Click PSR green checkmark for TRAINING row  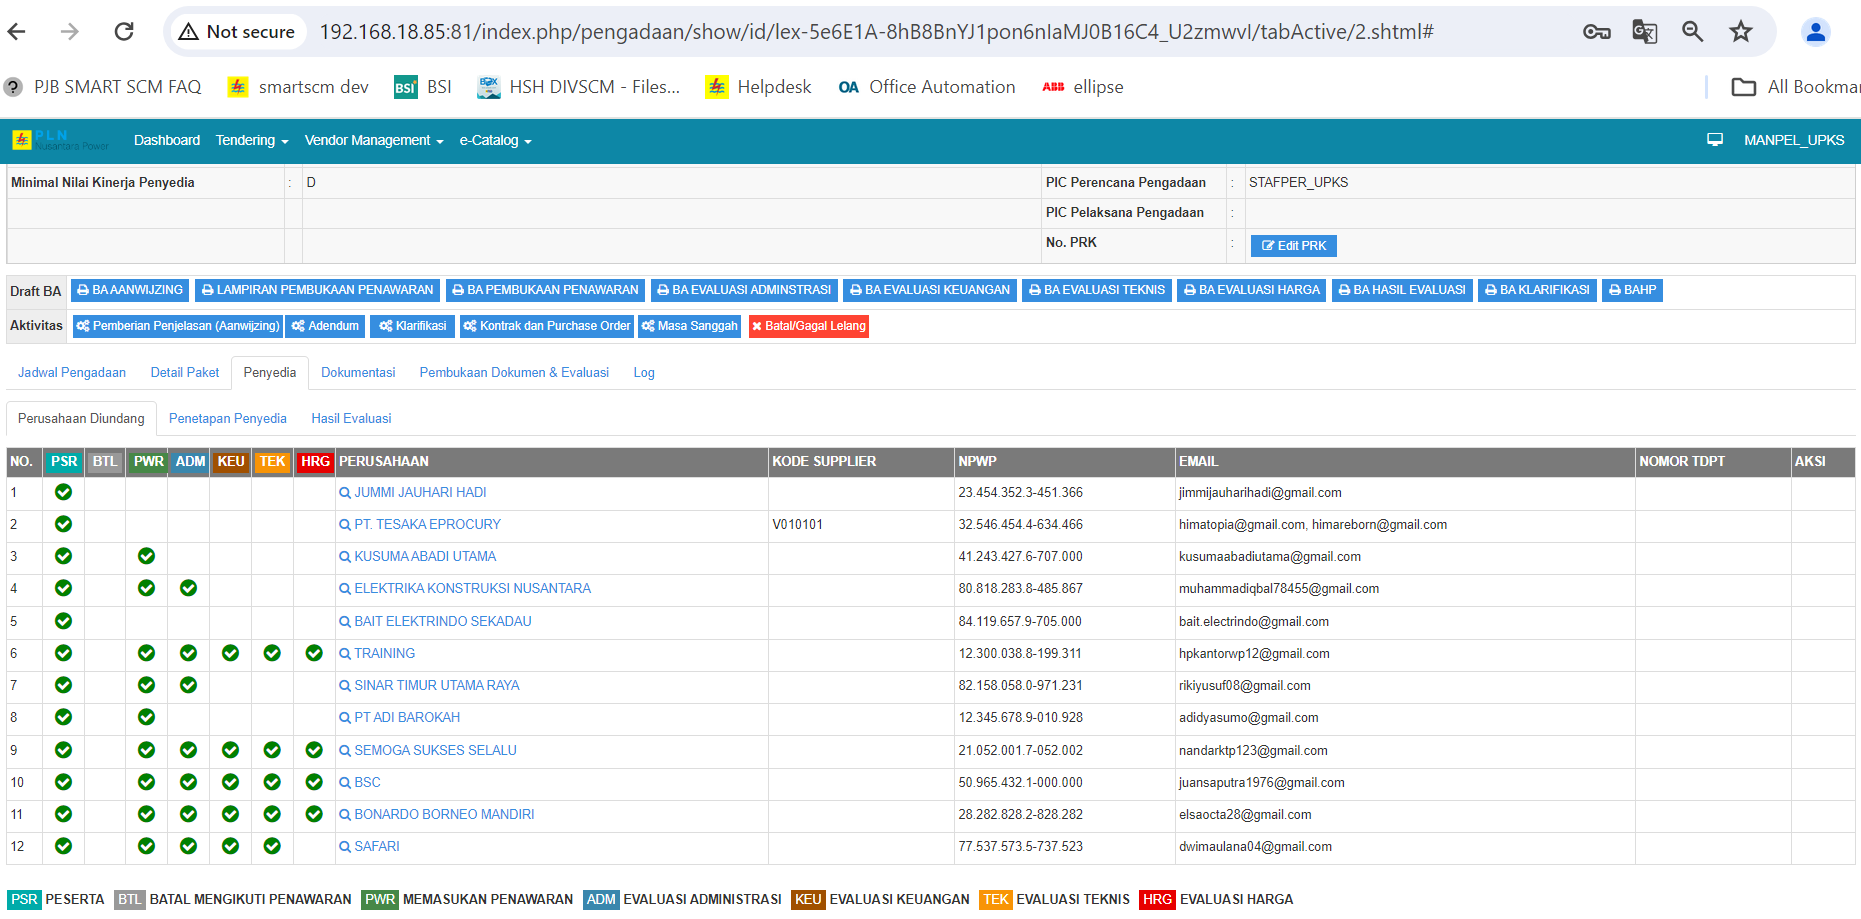63,653
